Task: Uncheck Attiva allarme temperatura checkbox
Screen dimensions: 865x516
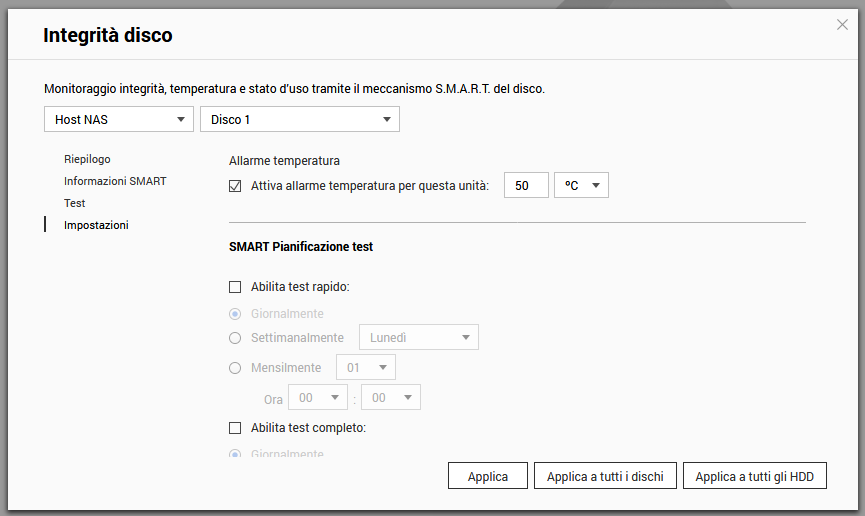Action: tap(236, 185)
